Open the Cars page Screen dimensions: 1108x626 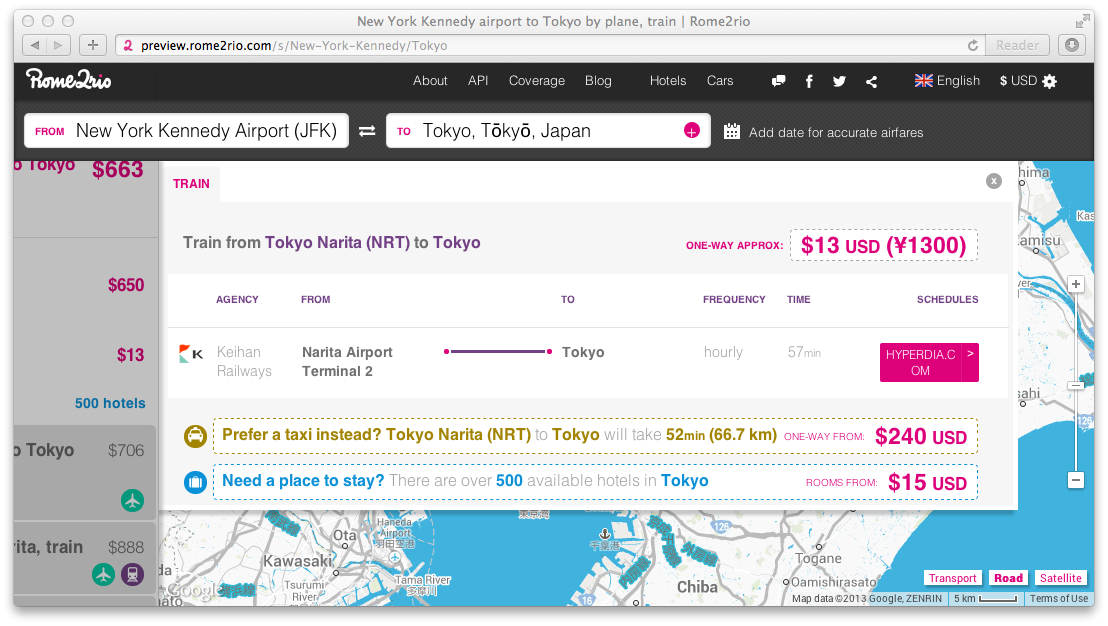720,81
